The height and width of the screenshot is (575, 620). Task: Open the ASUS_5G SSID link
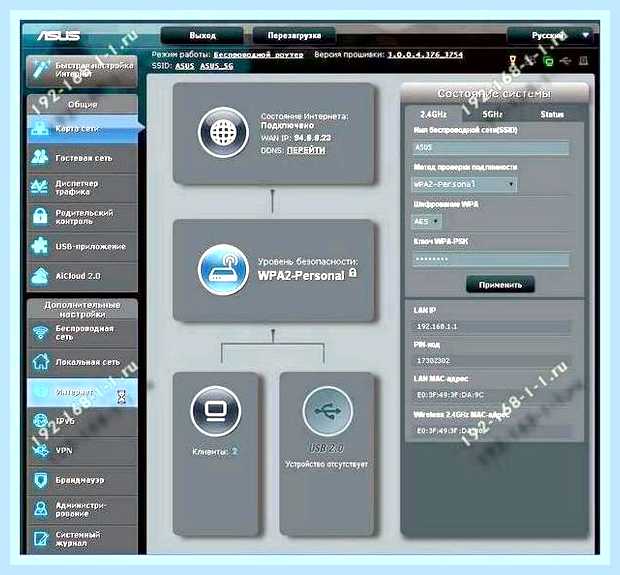[216, 66]
